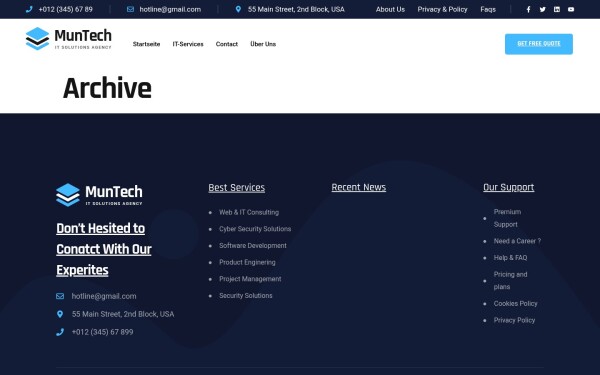Click the Our Support heading
This screenshot has height=375, width=600.
pyautogui.click(x=509, y=188)
